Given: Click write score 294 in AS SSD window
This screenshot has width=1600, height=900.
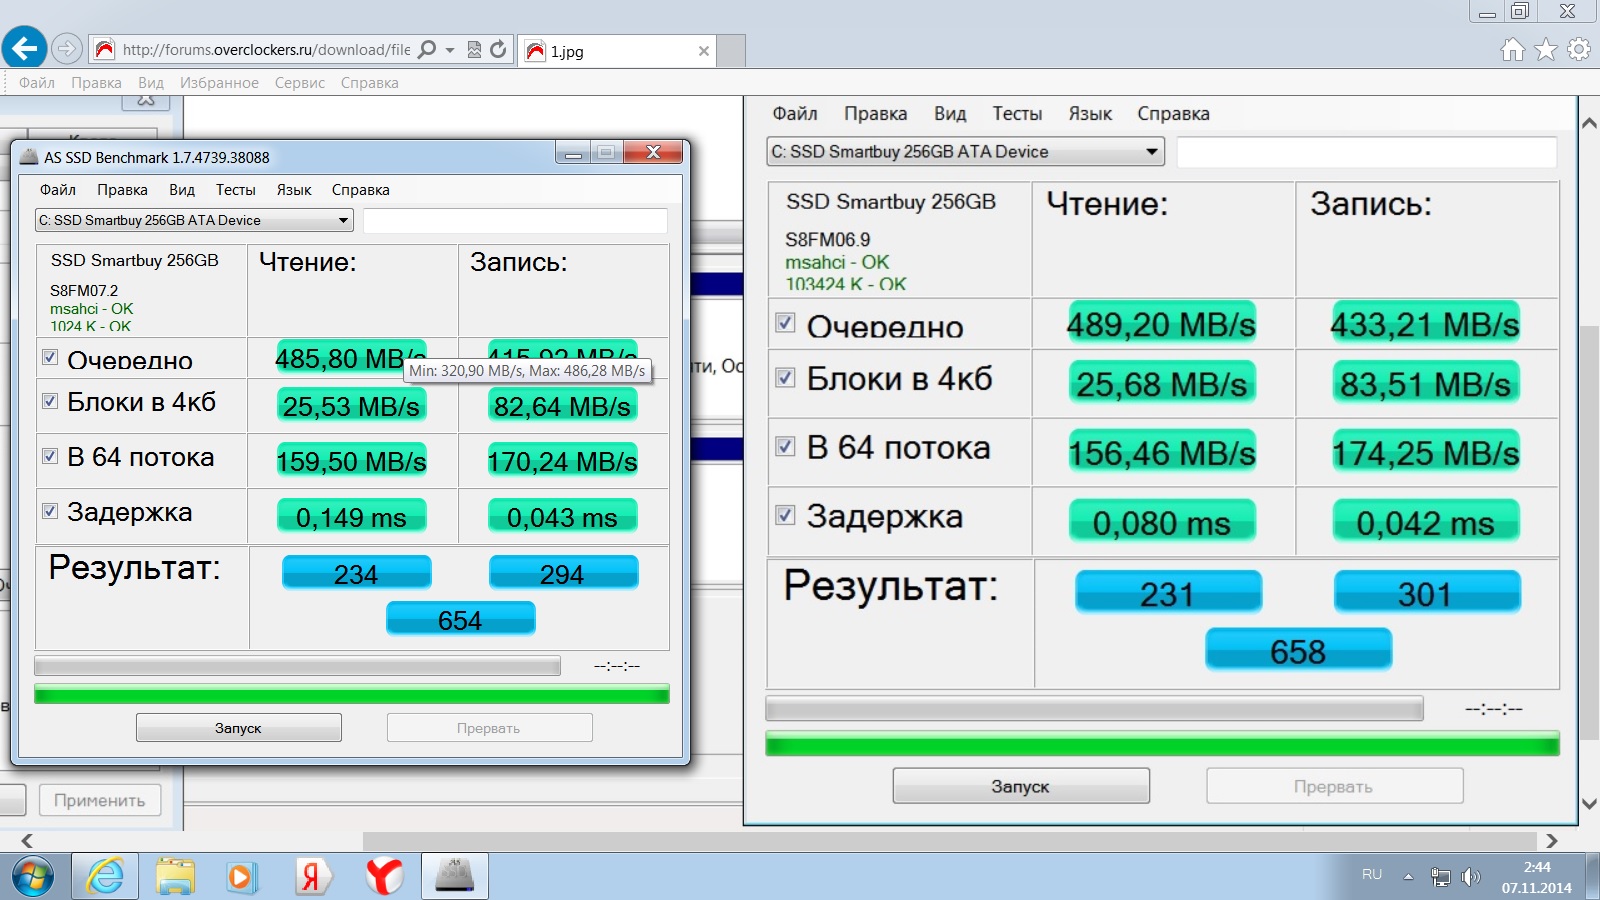Looking at the screenshot, I should (562, 573).
